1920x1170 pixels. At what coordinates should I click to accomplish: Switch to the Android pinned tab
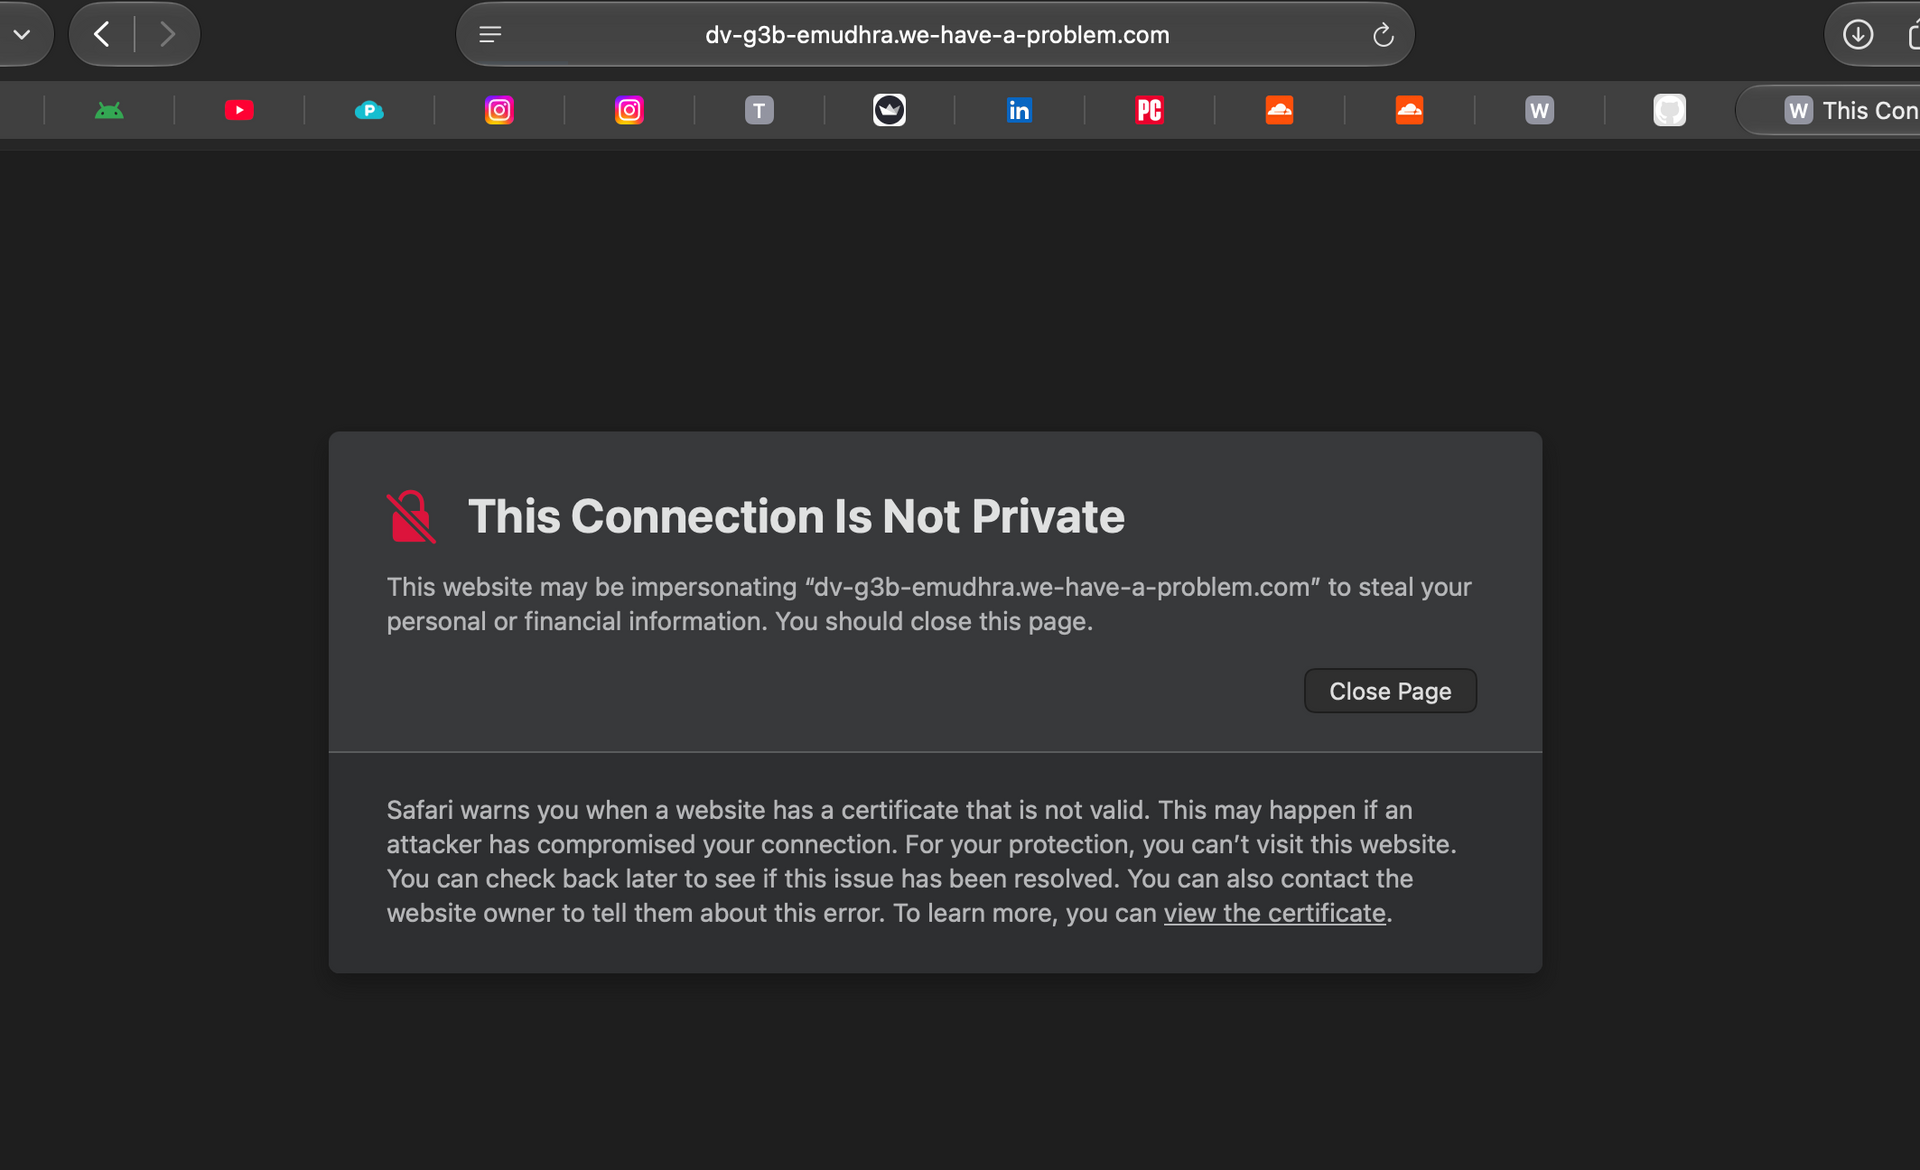(x=109, y=110)
